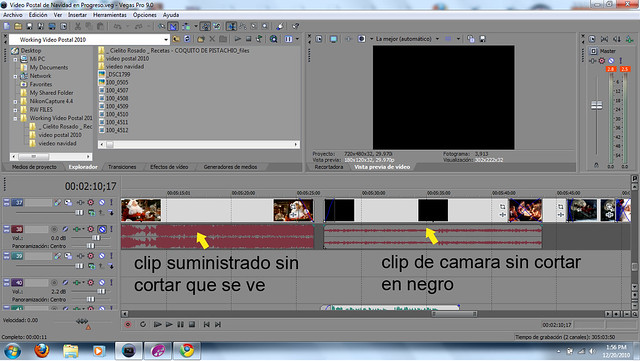Open the Herramientas menu
This screenshot has width=640, height=361.
pyautogui.click(x=110, y=15)
